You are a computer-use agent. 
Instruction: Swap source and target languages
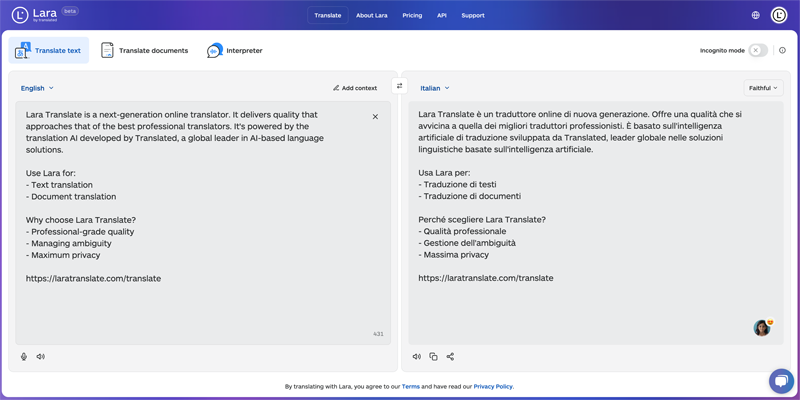point(400,87)
